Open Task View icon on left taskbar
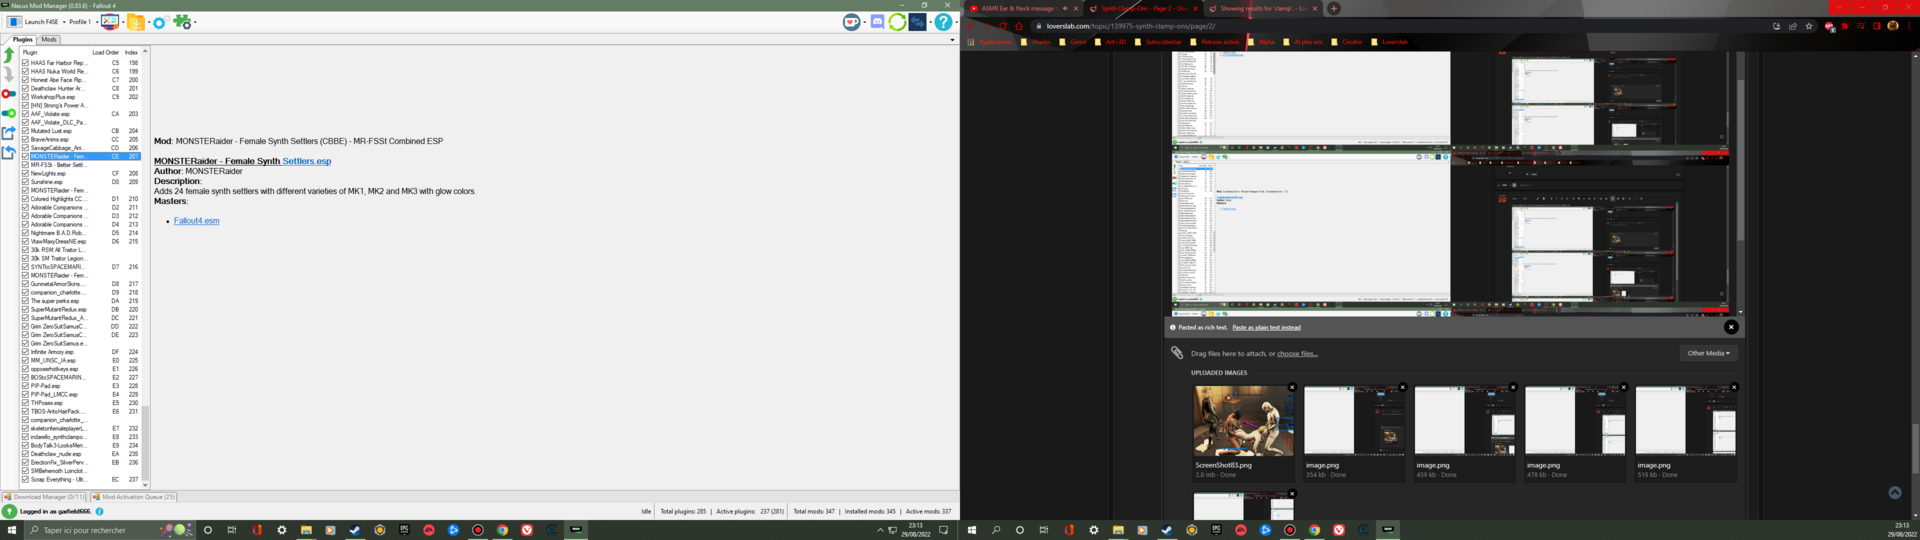Screen dimensions: 1920x540 coord(232,530)
